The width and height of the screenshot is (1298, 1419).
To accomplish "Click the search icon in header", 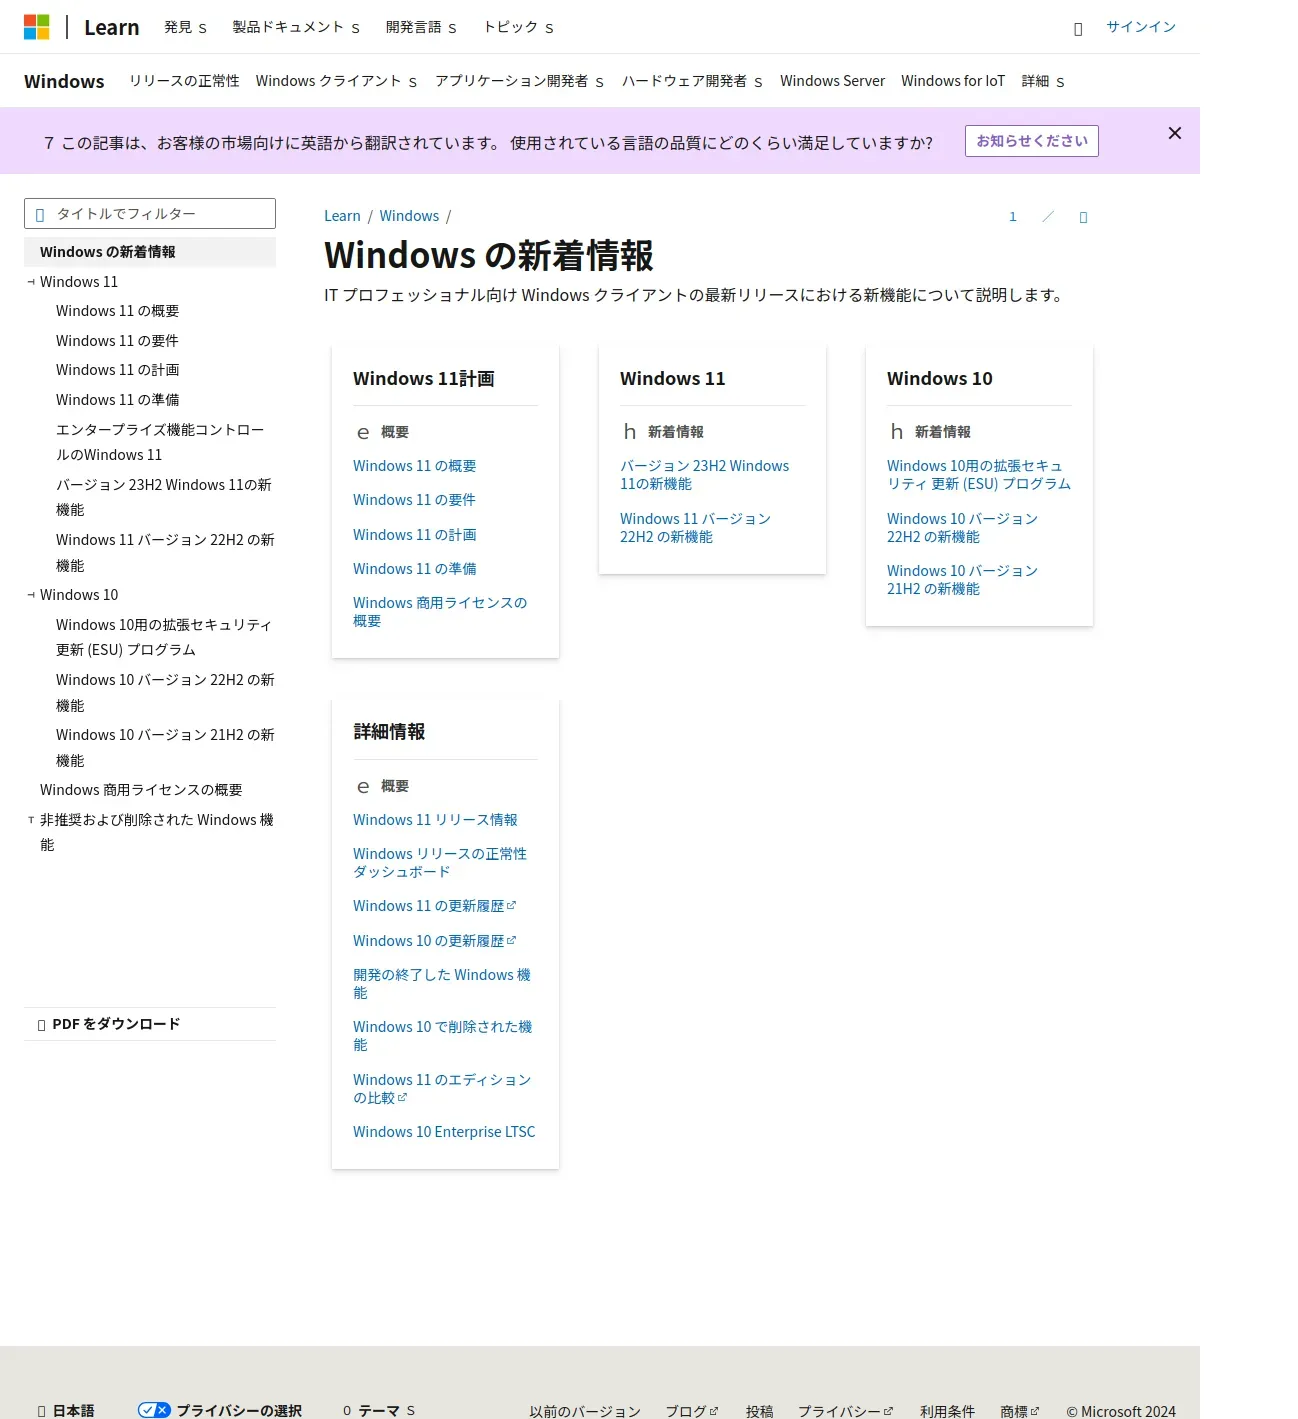I will point(1078,29).
